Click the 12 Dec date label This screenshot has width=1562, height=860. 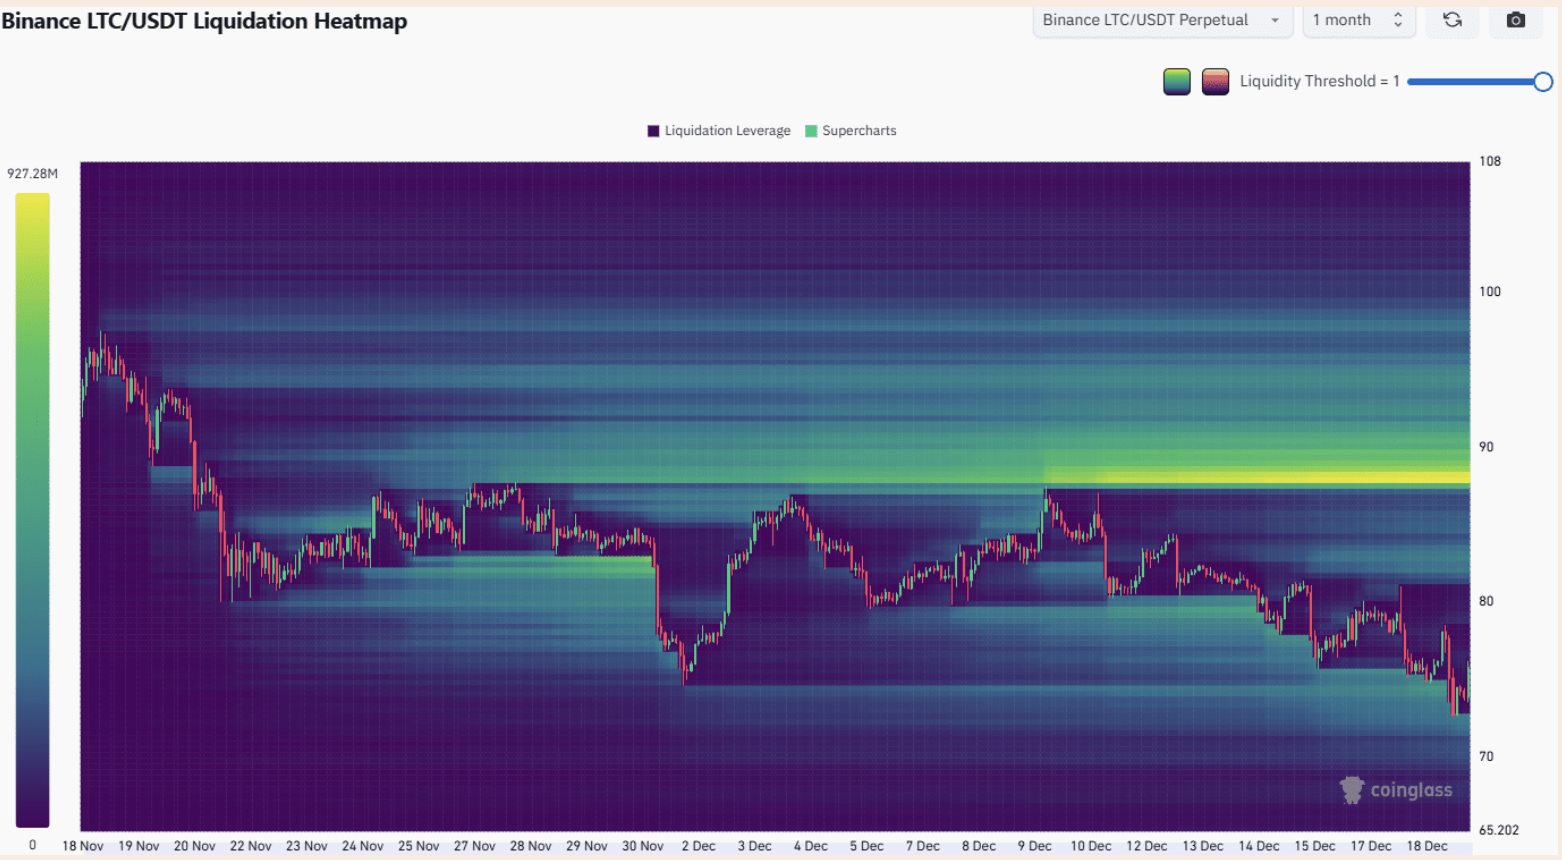coord(1147,846)
